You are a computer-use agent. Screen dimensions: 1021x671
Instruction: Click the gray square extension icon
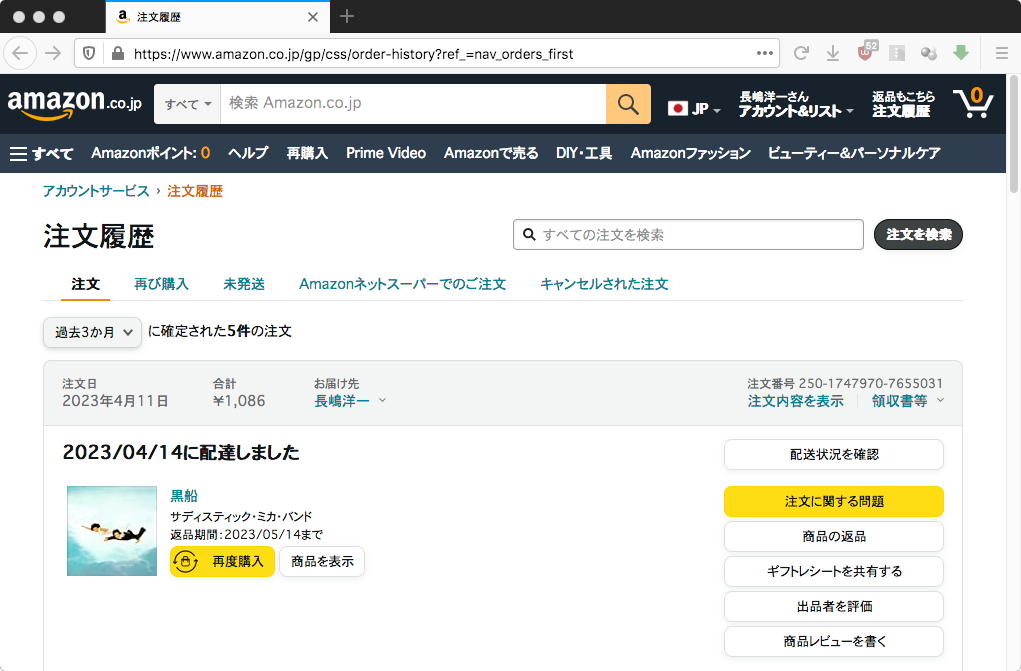click(897, 53)
